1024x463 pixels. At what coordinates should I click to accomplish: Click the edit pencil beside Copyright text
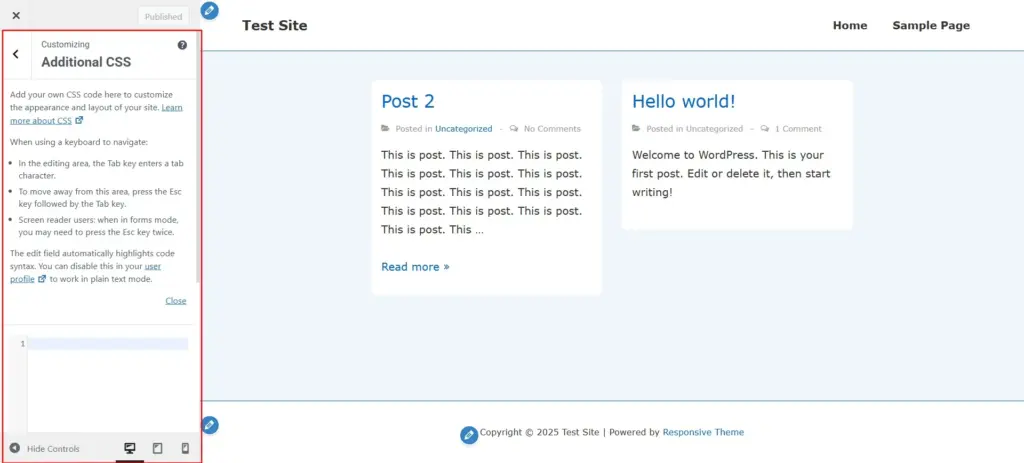coord(469,435)
